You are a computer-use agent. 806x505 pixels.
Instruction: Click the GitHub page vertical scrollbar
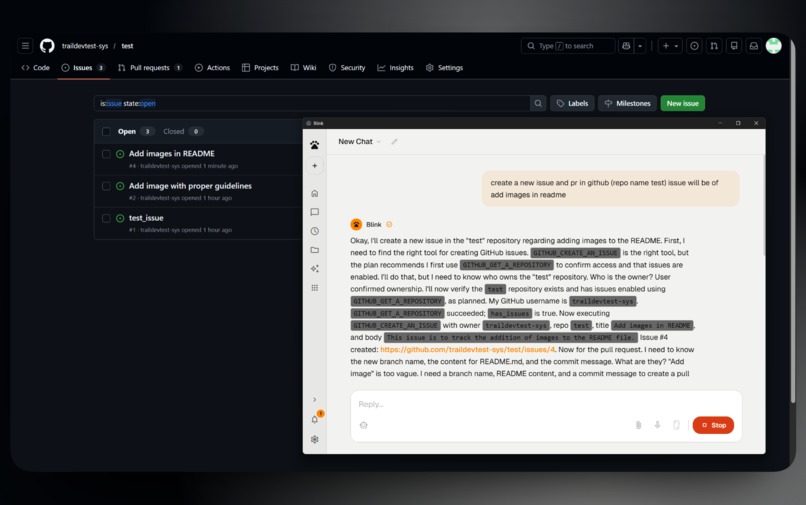click(x=793, y=221)
